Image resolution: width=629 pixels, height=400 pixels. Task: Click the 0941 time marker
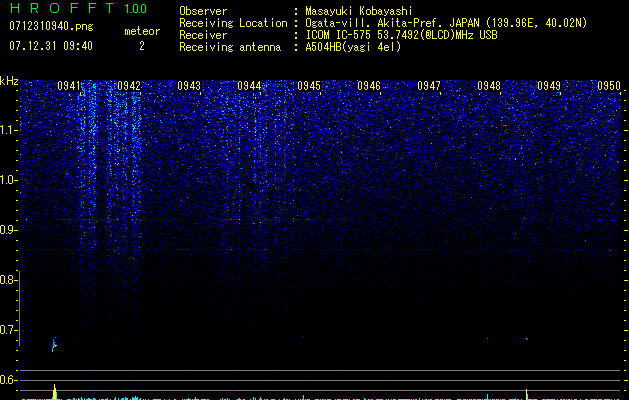[69, 86]
